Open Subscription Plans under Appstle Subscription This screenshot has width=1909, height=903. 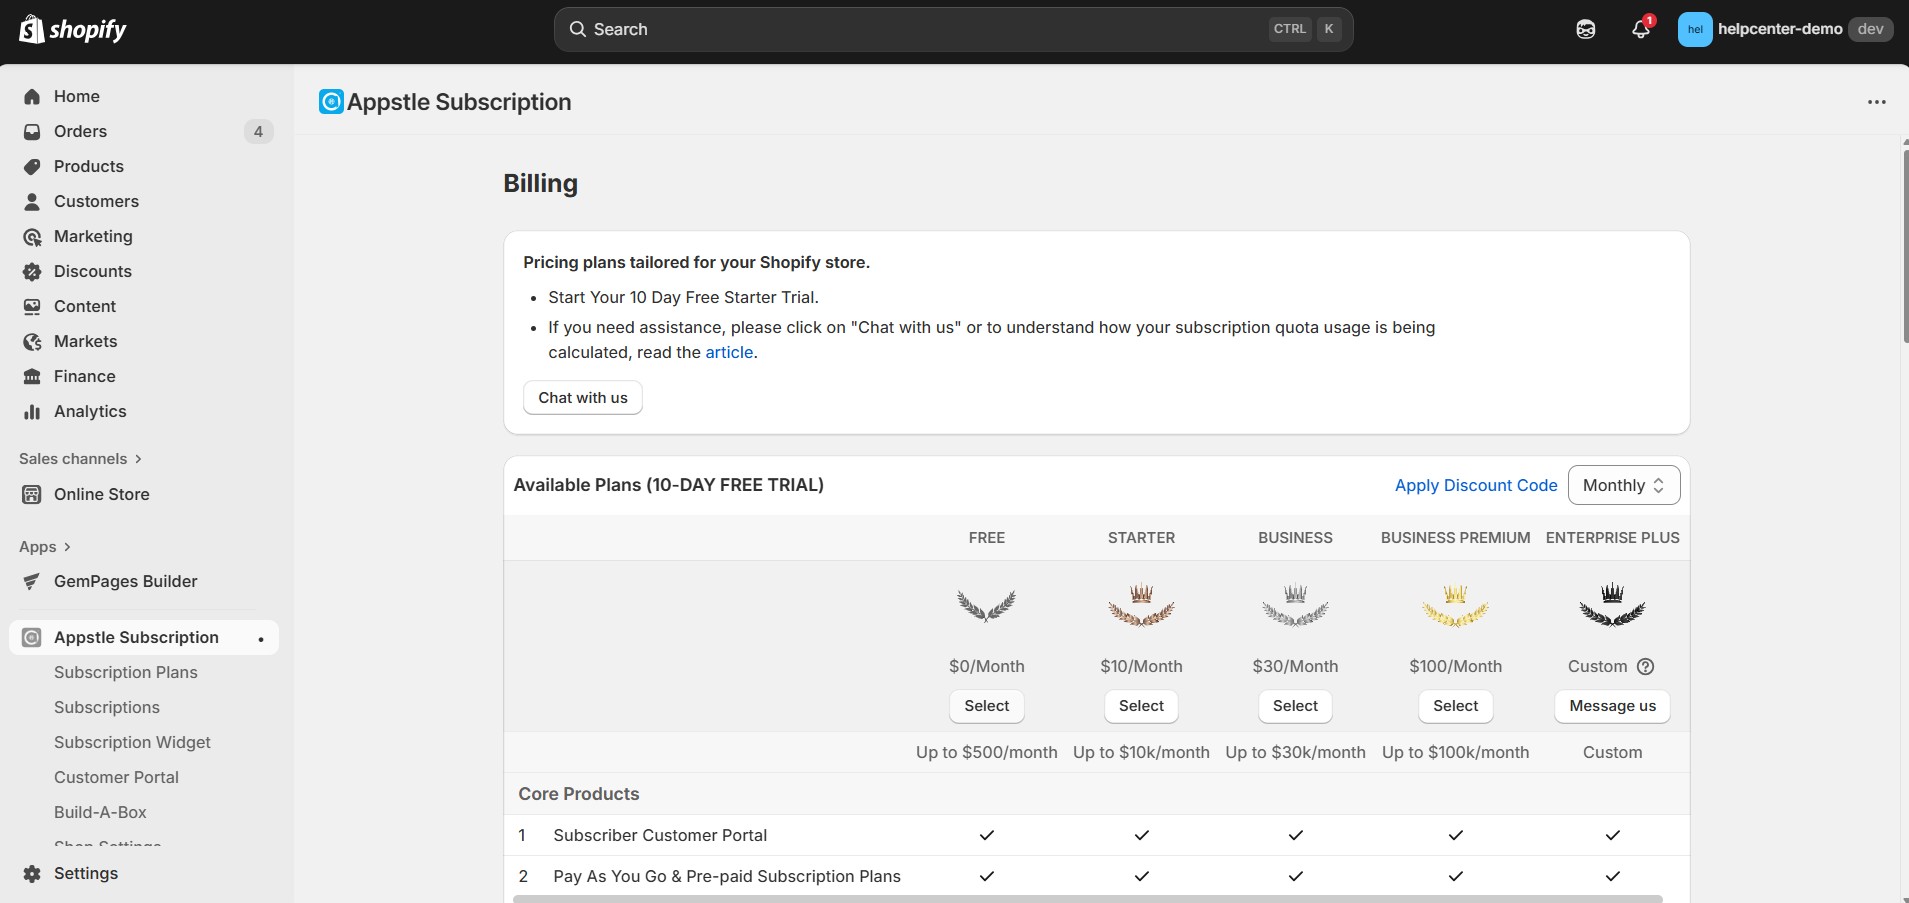[x=126, y=672]
